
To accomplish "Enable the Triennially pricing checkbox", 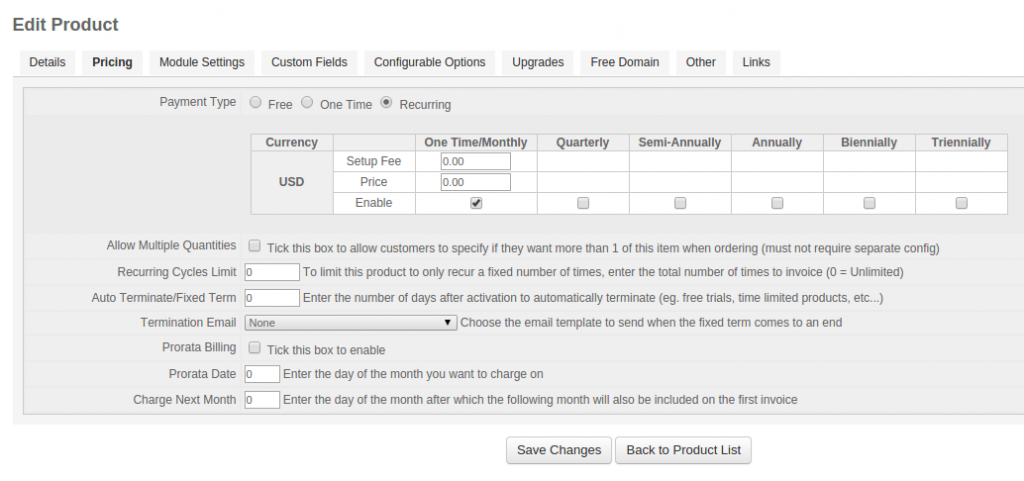I will (961, 203).
